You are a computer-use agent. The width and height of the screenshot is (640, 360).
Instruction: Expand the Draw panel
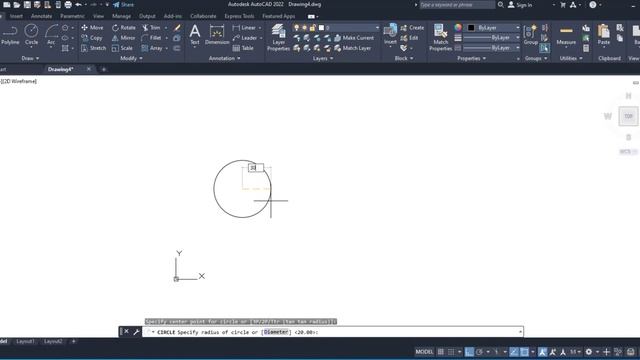point(30,58)
